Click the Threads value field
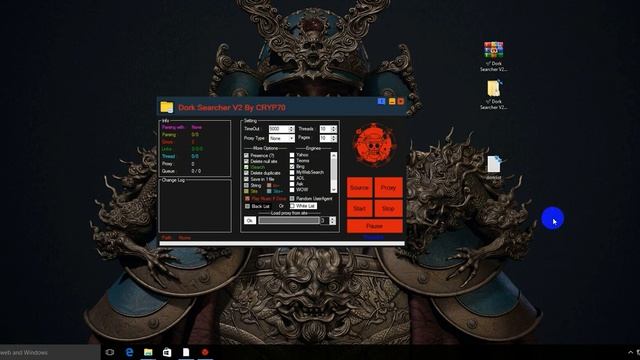The width and height of the screenshot is (640, 360). [x=325, y=129]
